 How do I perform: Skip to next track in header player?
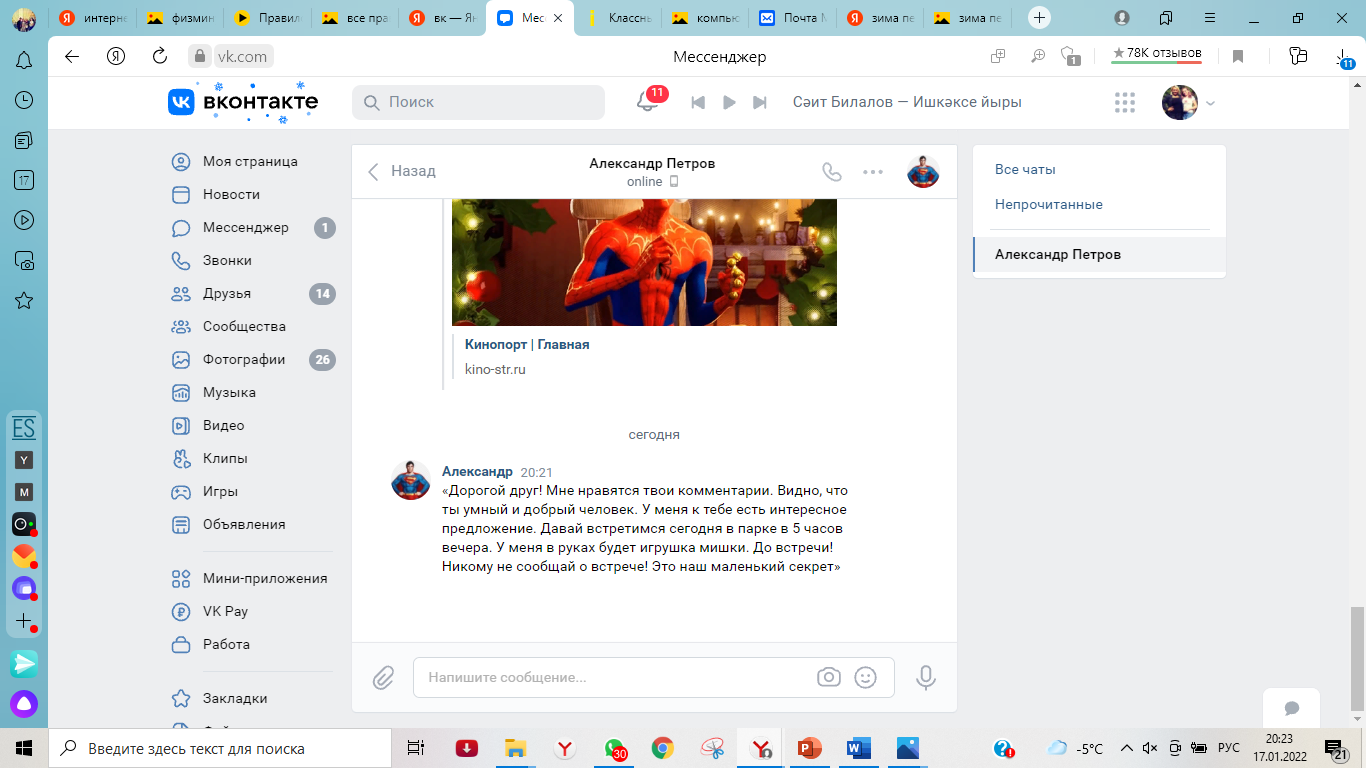[760, 102]
